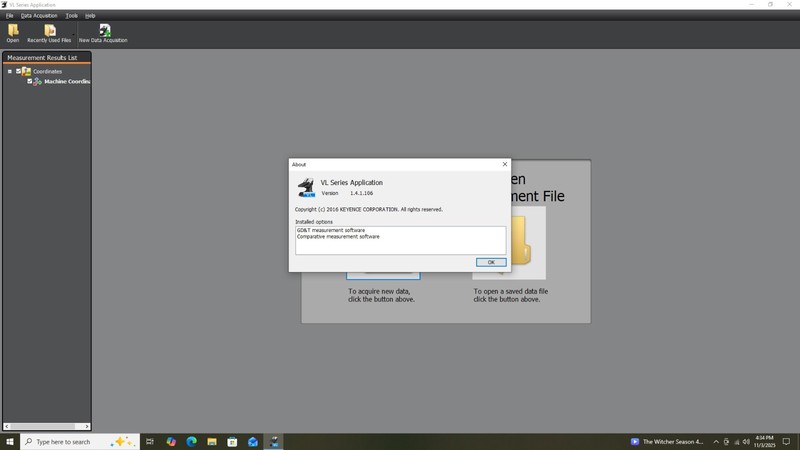Open the Recently Used Files toolbar button
This screenshot has width=800, height=450.
(x=49, y=33)
